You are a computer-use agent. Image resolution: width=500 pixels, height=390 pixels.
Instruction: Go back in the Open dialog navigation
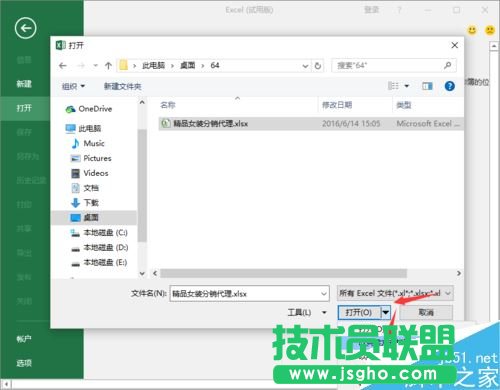(63, 66)
